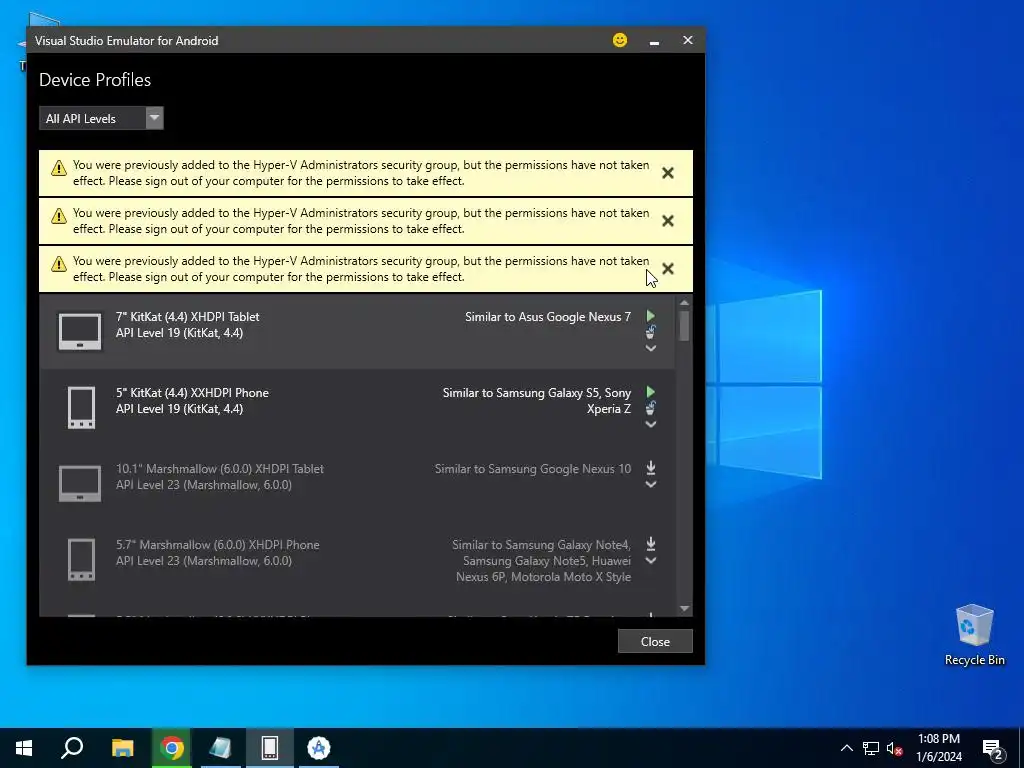Open the All API Levels dropdown
The width and height of the screenshot is (1024, 768).
pyautogui.click(x=101, y=118)
